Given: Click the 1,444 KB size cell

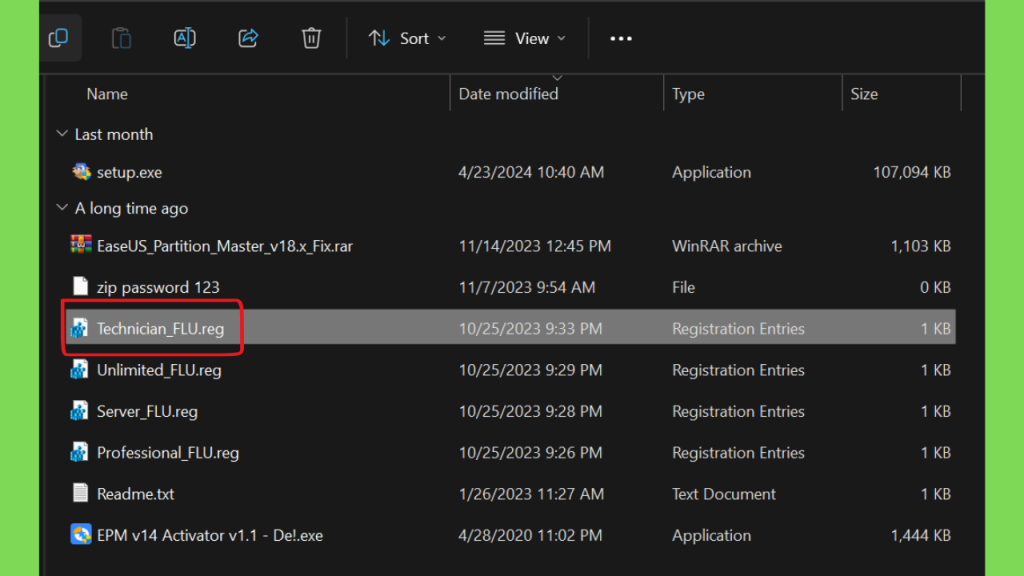Looking at the screenshot, I should [x=921, y=536].
